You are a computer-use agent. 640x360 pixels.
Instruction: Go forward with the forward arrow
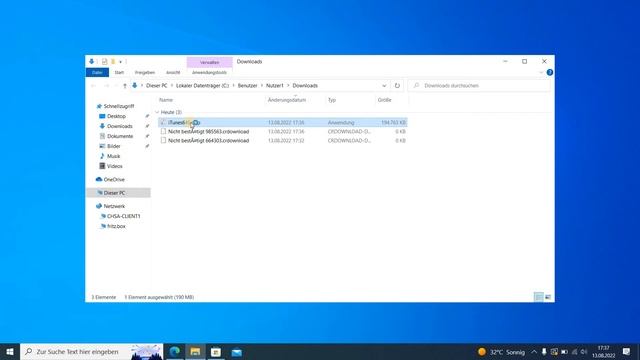click(107, 86)
